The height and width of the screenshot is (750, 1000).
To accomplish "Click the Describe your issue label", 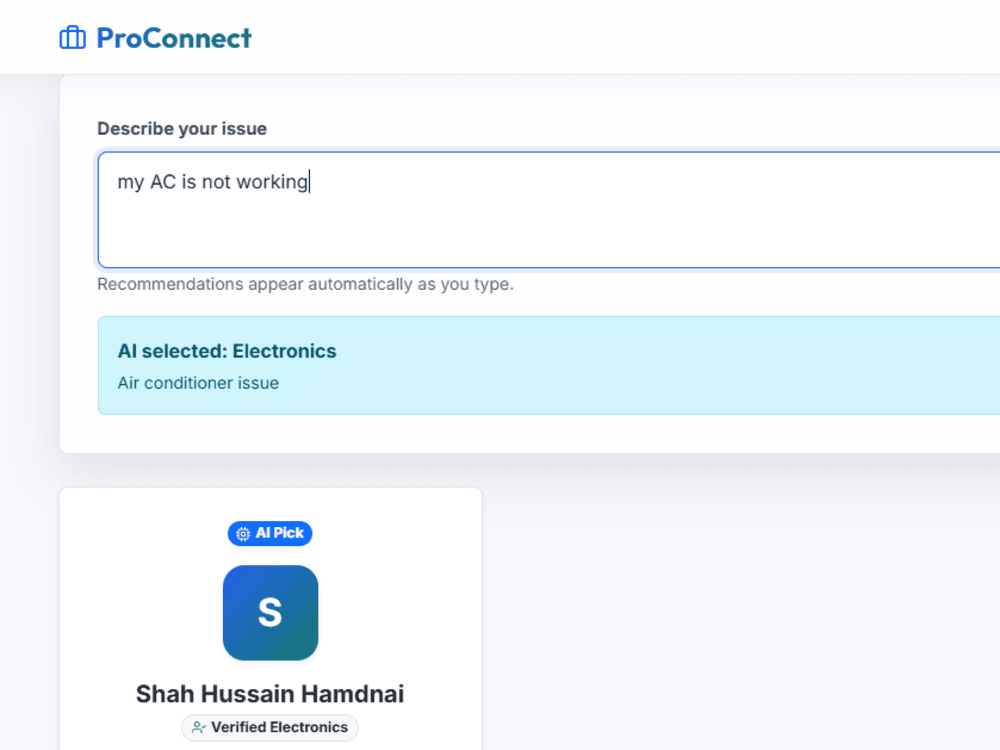I will click(182, 129).
